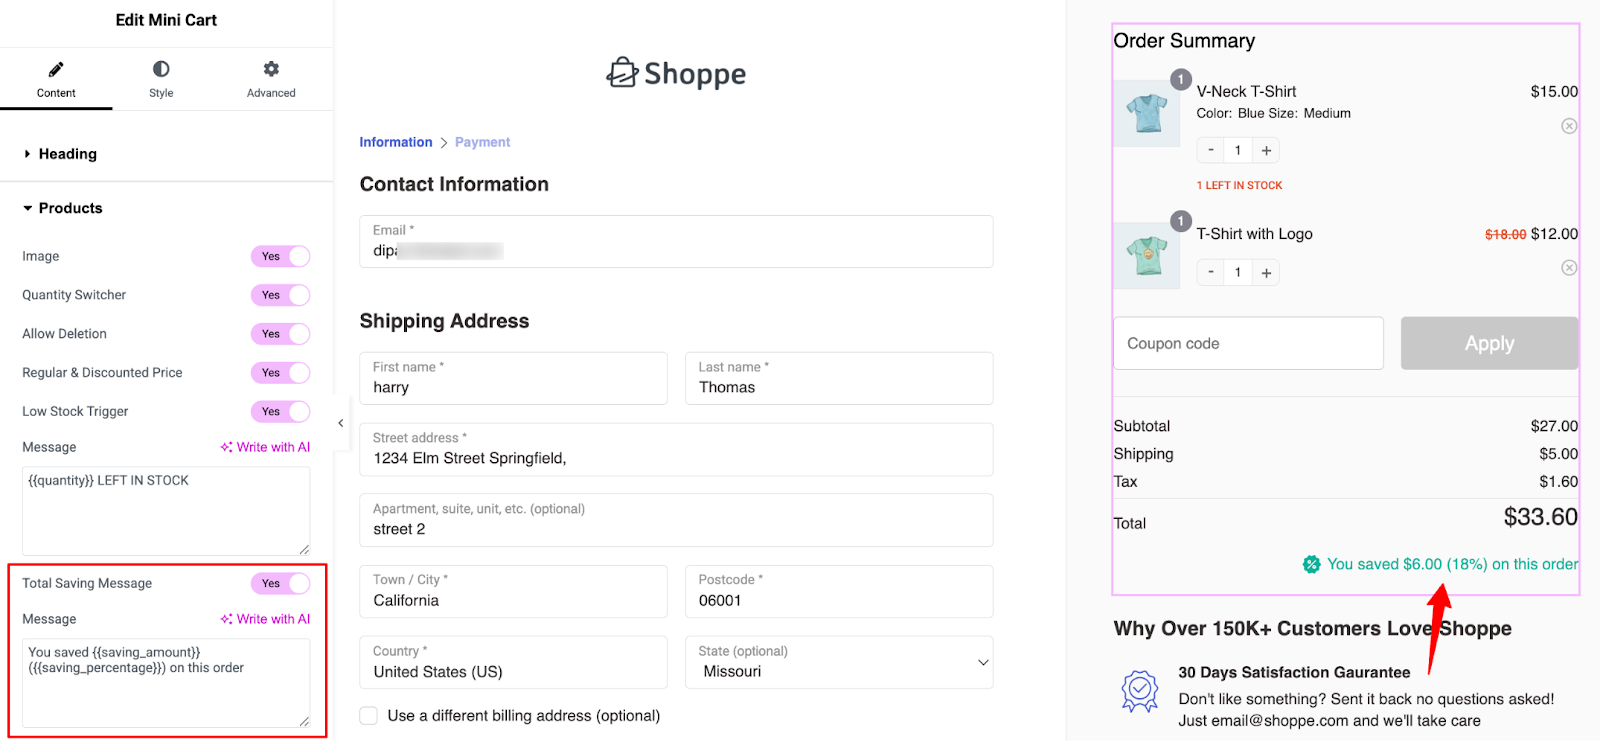
Task: Toggle the Image switch
Action: 280,257
